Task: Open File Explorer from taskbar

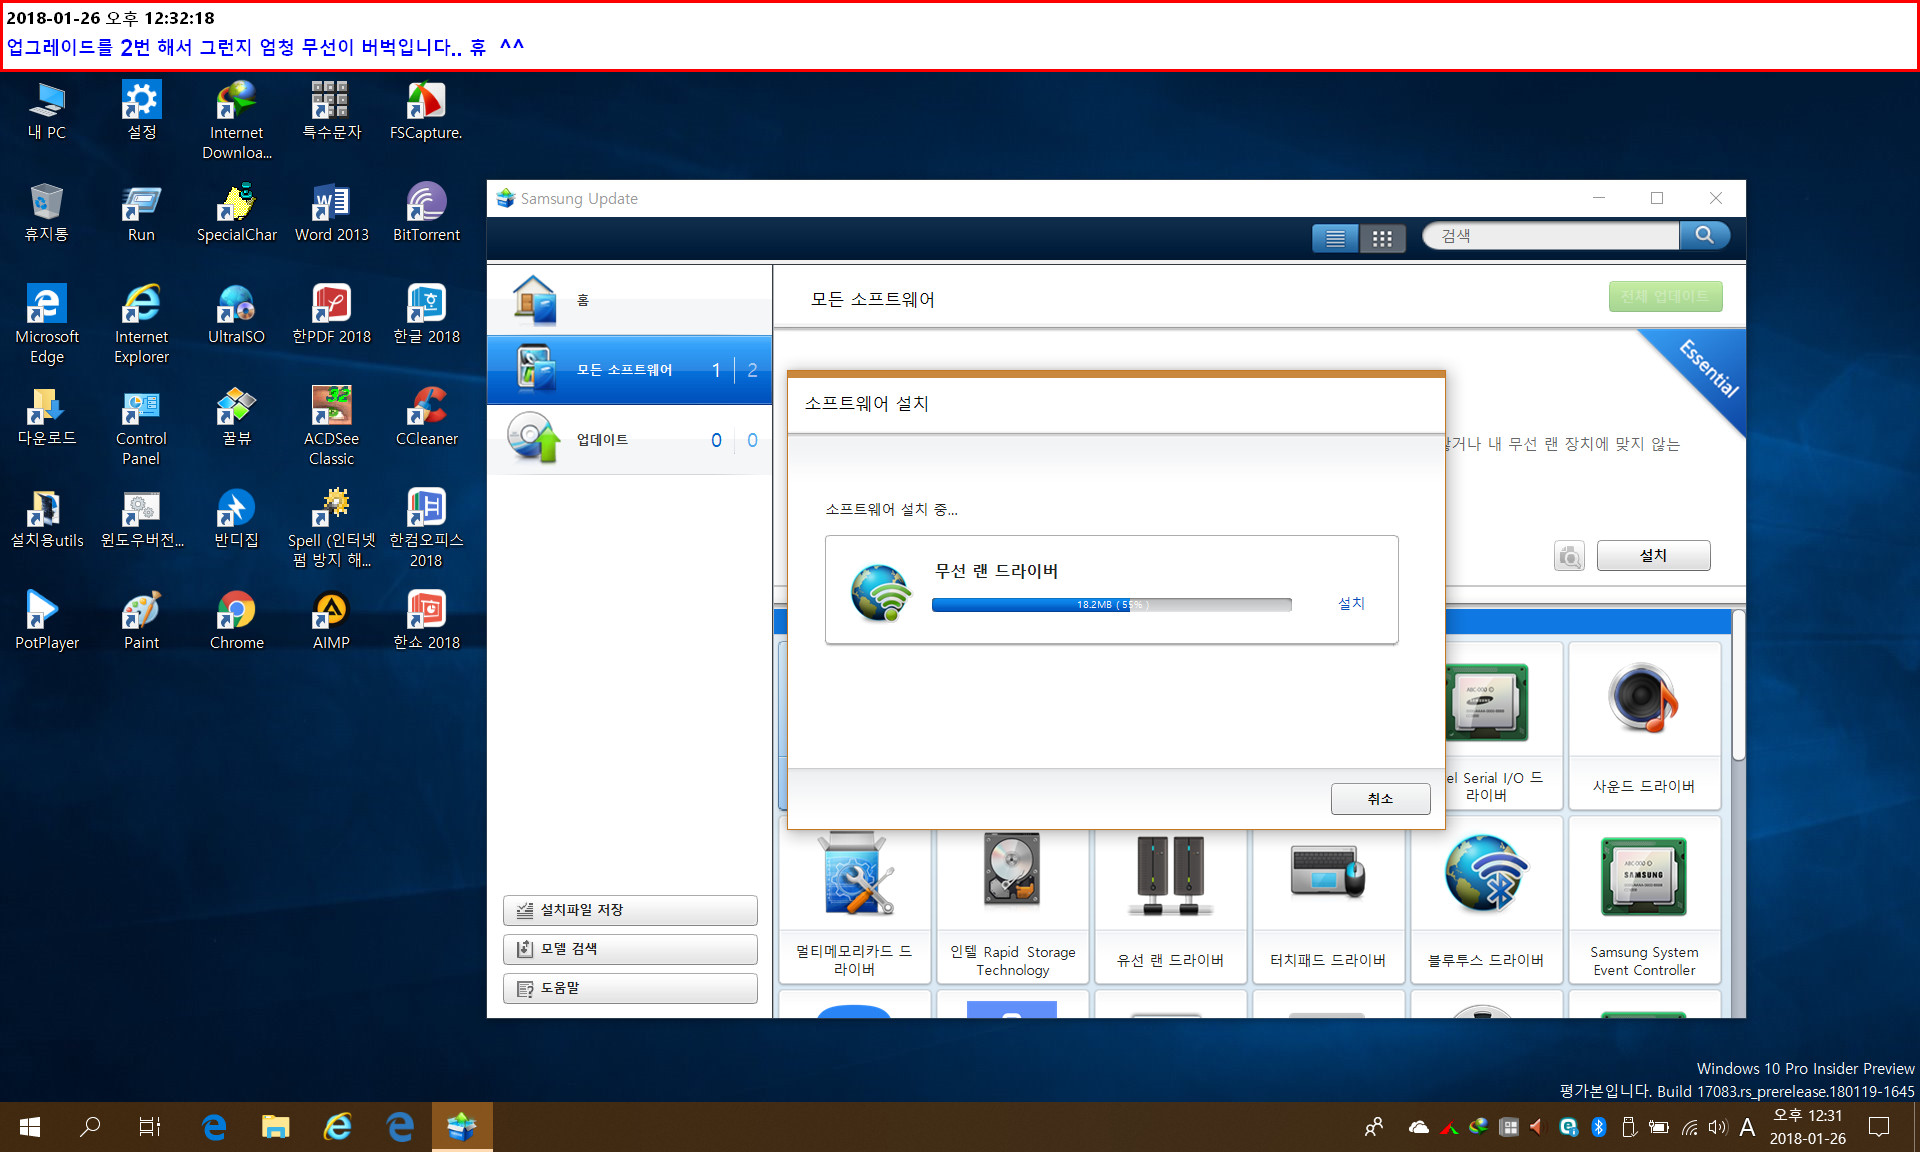Action: pos(275,1127)
